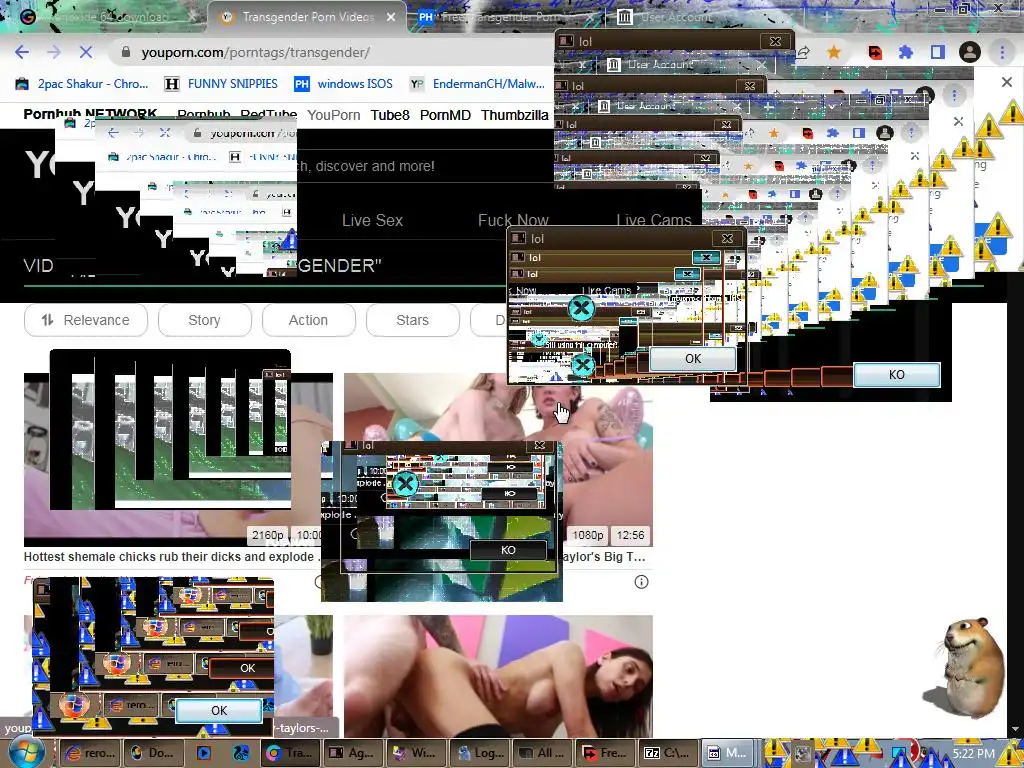
Task: Click the scrollbar down arrow at page bottom
Action: coord(1016,729)
